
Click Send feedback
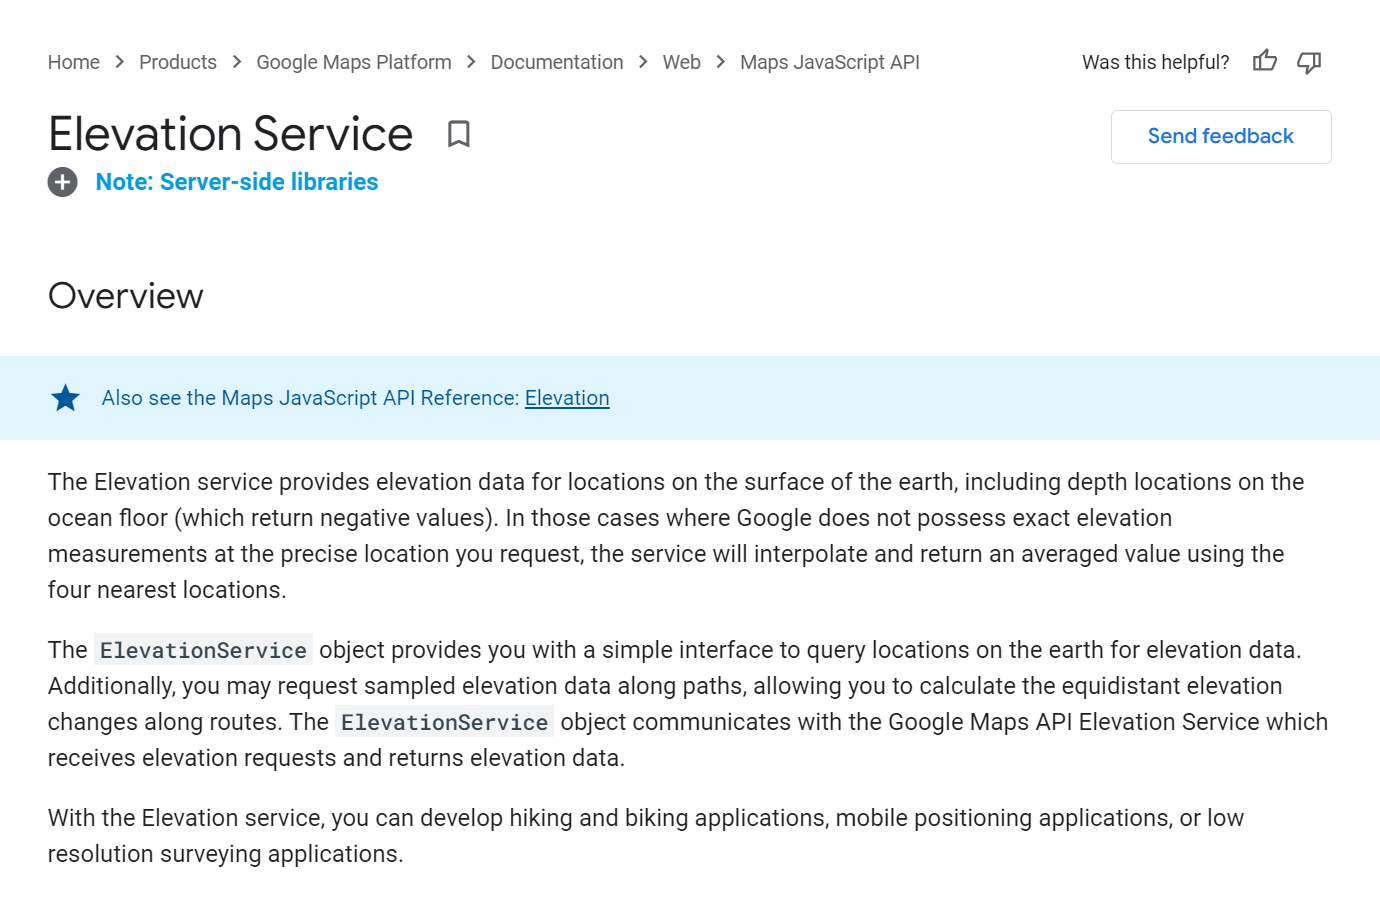[1220, 136]
